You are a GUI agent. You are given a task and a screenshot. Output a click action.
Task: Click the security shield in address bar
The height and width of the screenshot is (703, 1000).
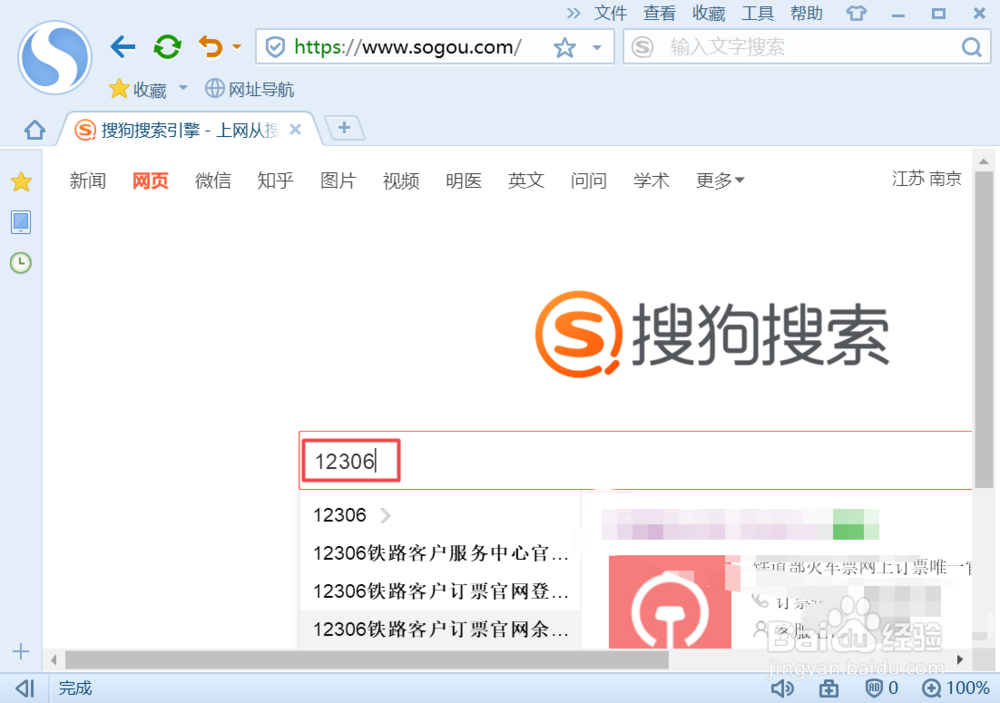click(275, 47)
